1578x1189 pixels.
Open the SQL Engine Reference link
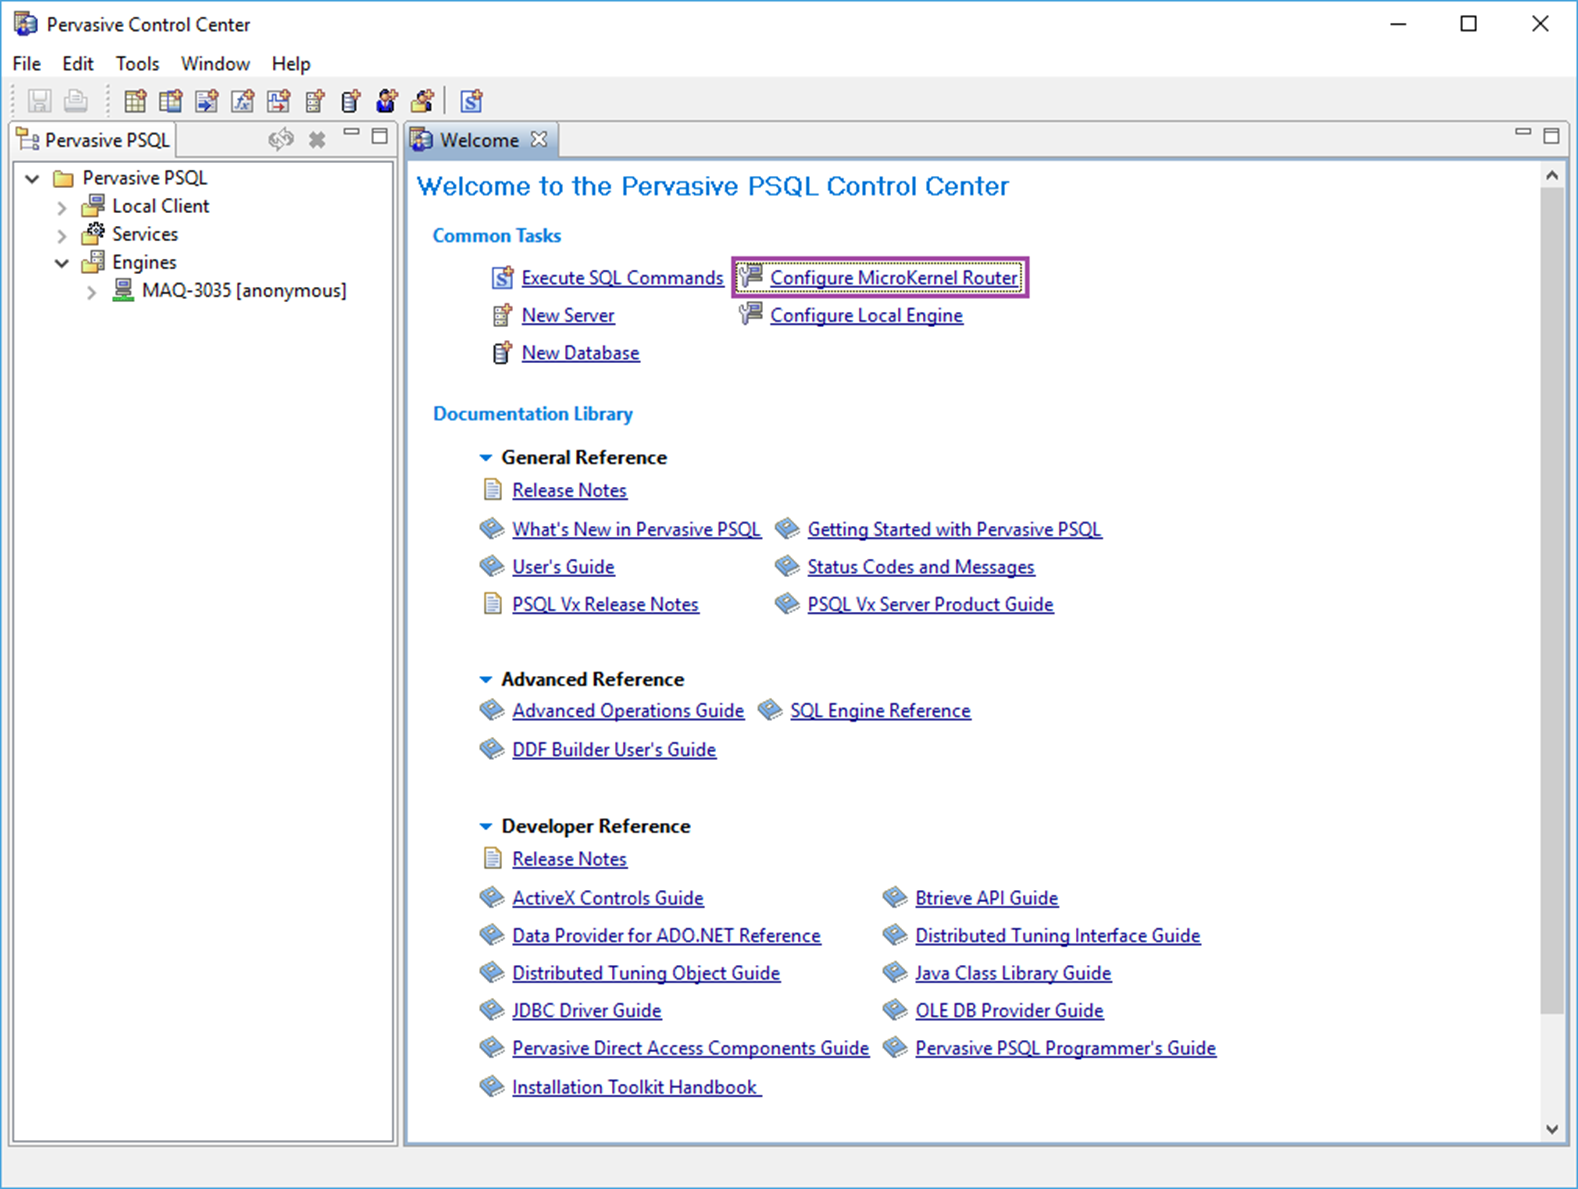[x=880, y=710]
